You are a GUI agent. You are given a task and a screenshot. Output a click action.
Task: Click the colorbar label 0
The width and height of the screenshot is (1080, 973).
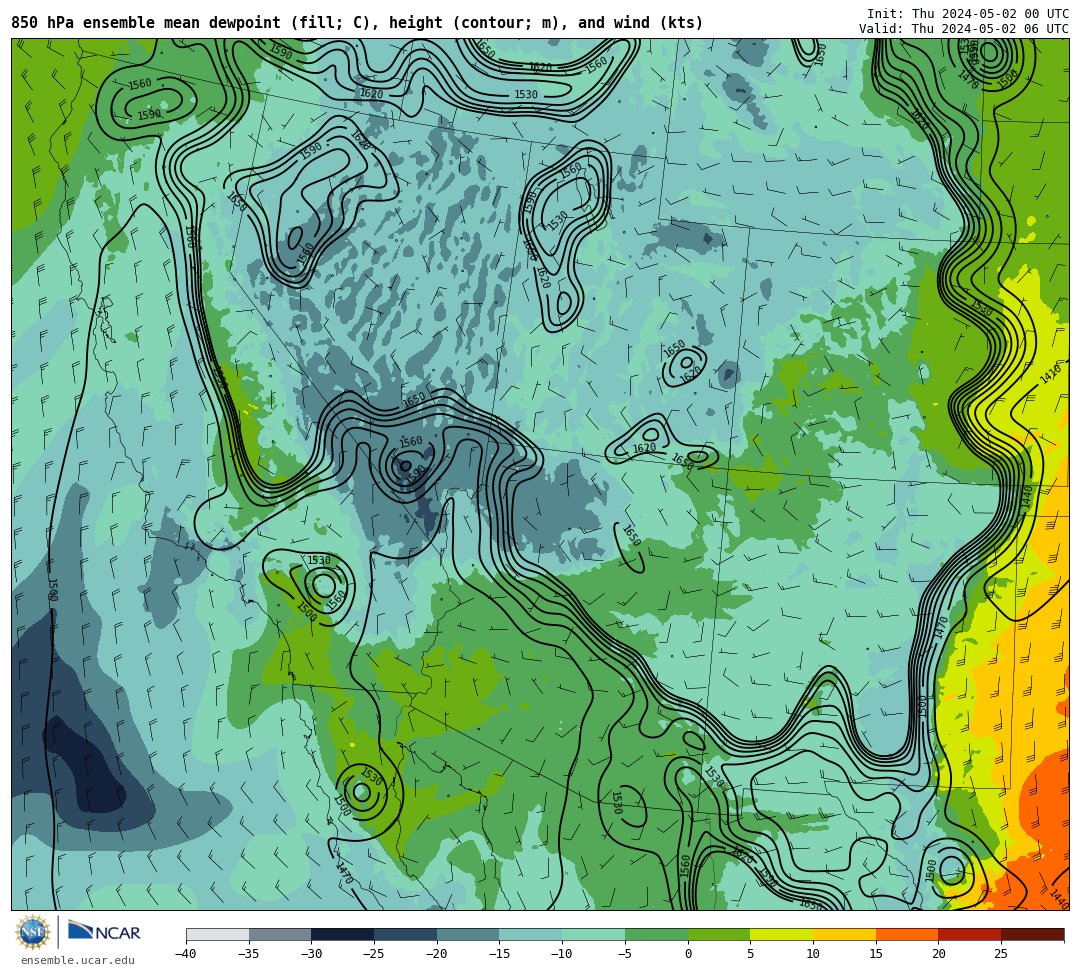point(687,954)
